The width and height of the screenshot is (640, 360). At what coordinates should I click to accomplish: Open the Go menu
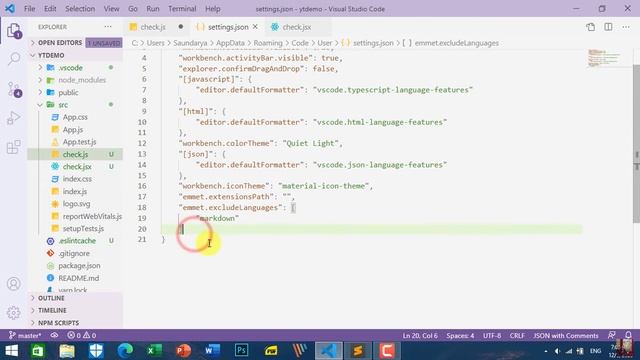[x=133, y=9]
